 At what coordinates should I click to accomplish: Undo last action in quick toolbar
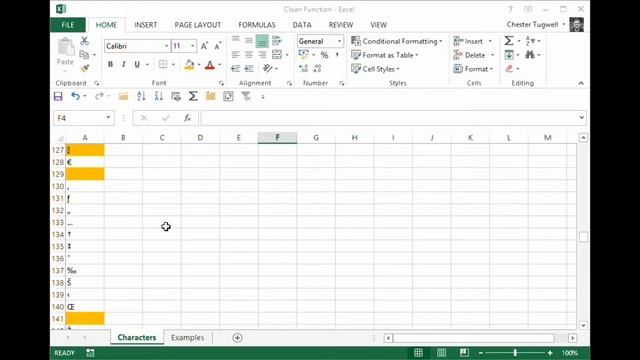[x=75, y=96]
